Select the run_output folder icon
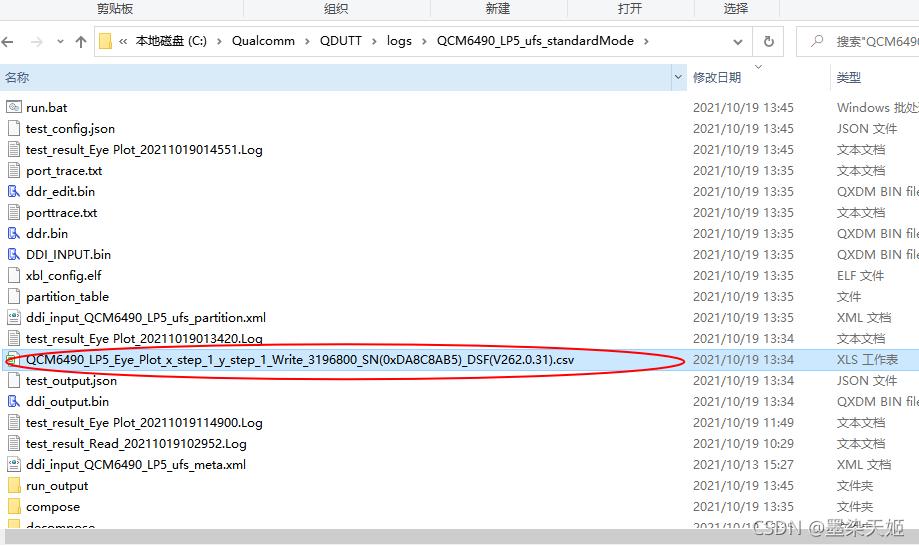 coord(14,485)
